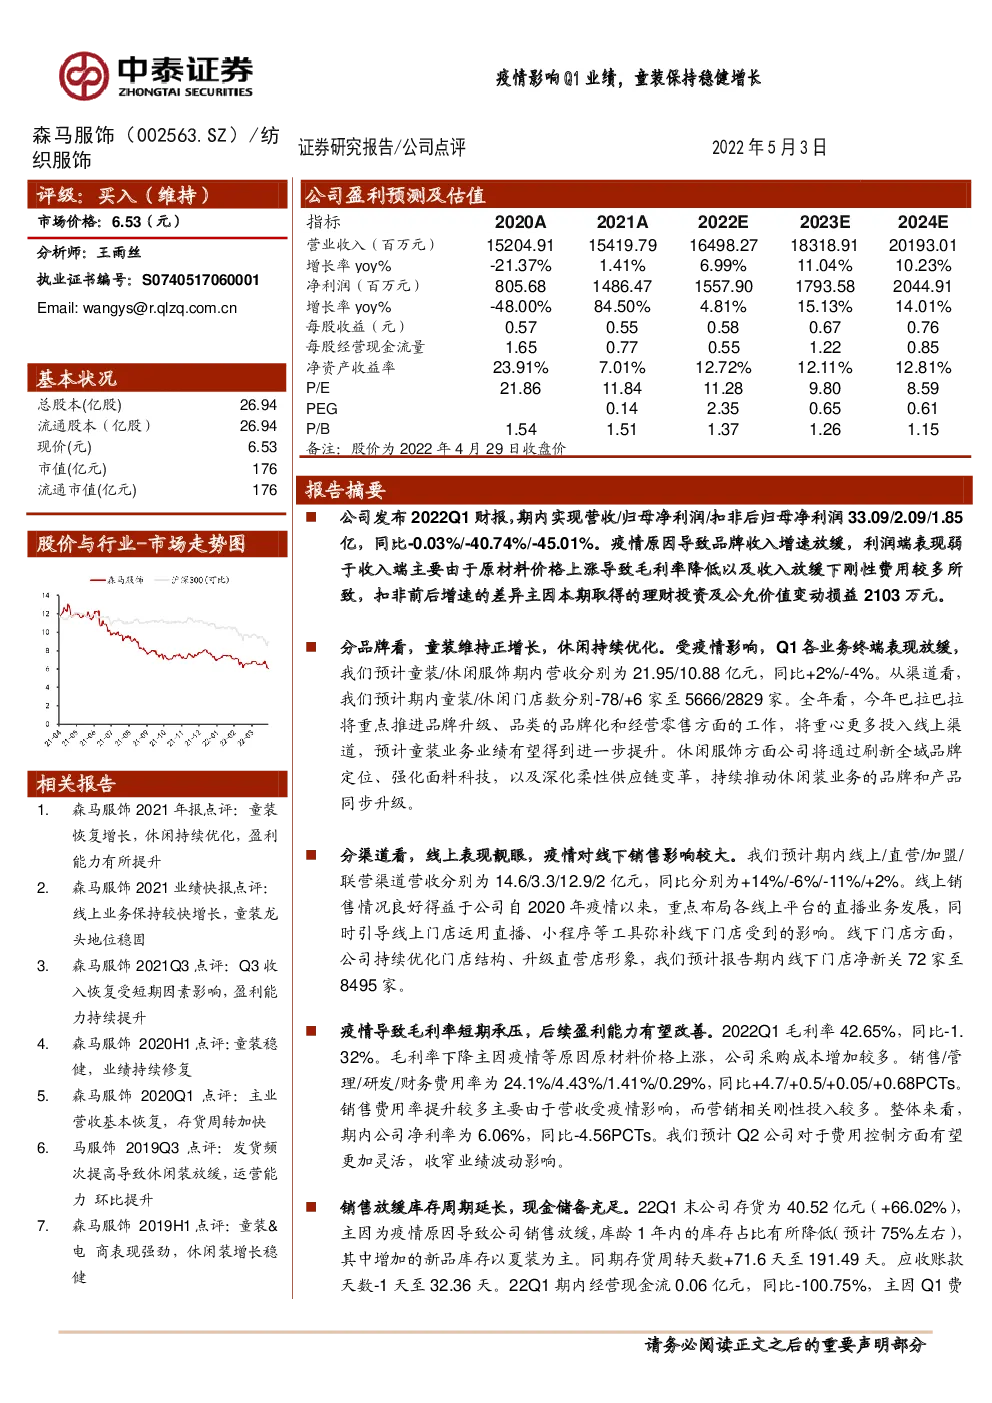Click the 分渠道看 paragraph bullet marker

pos(311,856)
